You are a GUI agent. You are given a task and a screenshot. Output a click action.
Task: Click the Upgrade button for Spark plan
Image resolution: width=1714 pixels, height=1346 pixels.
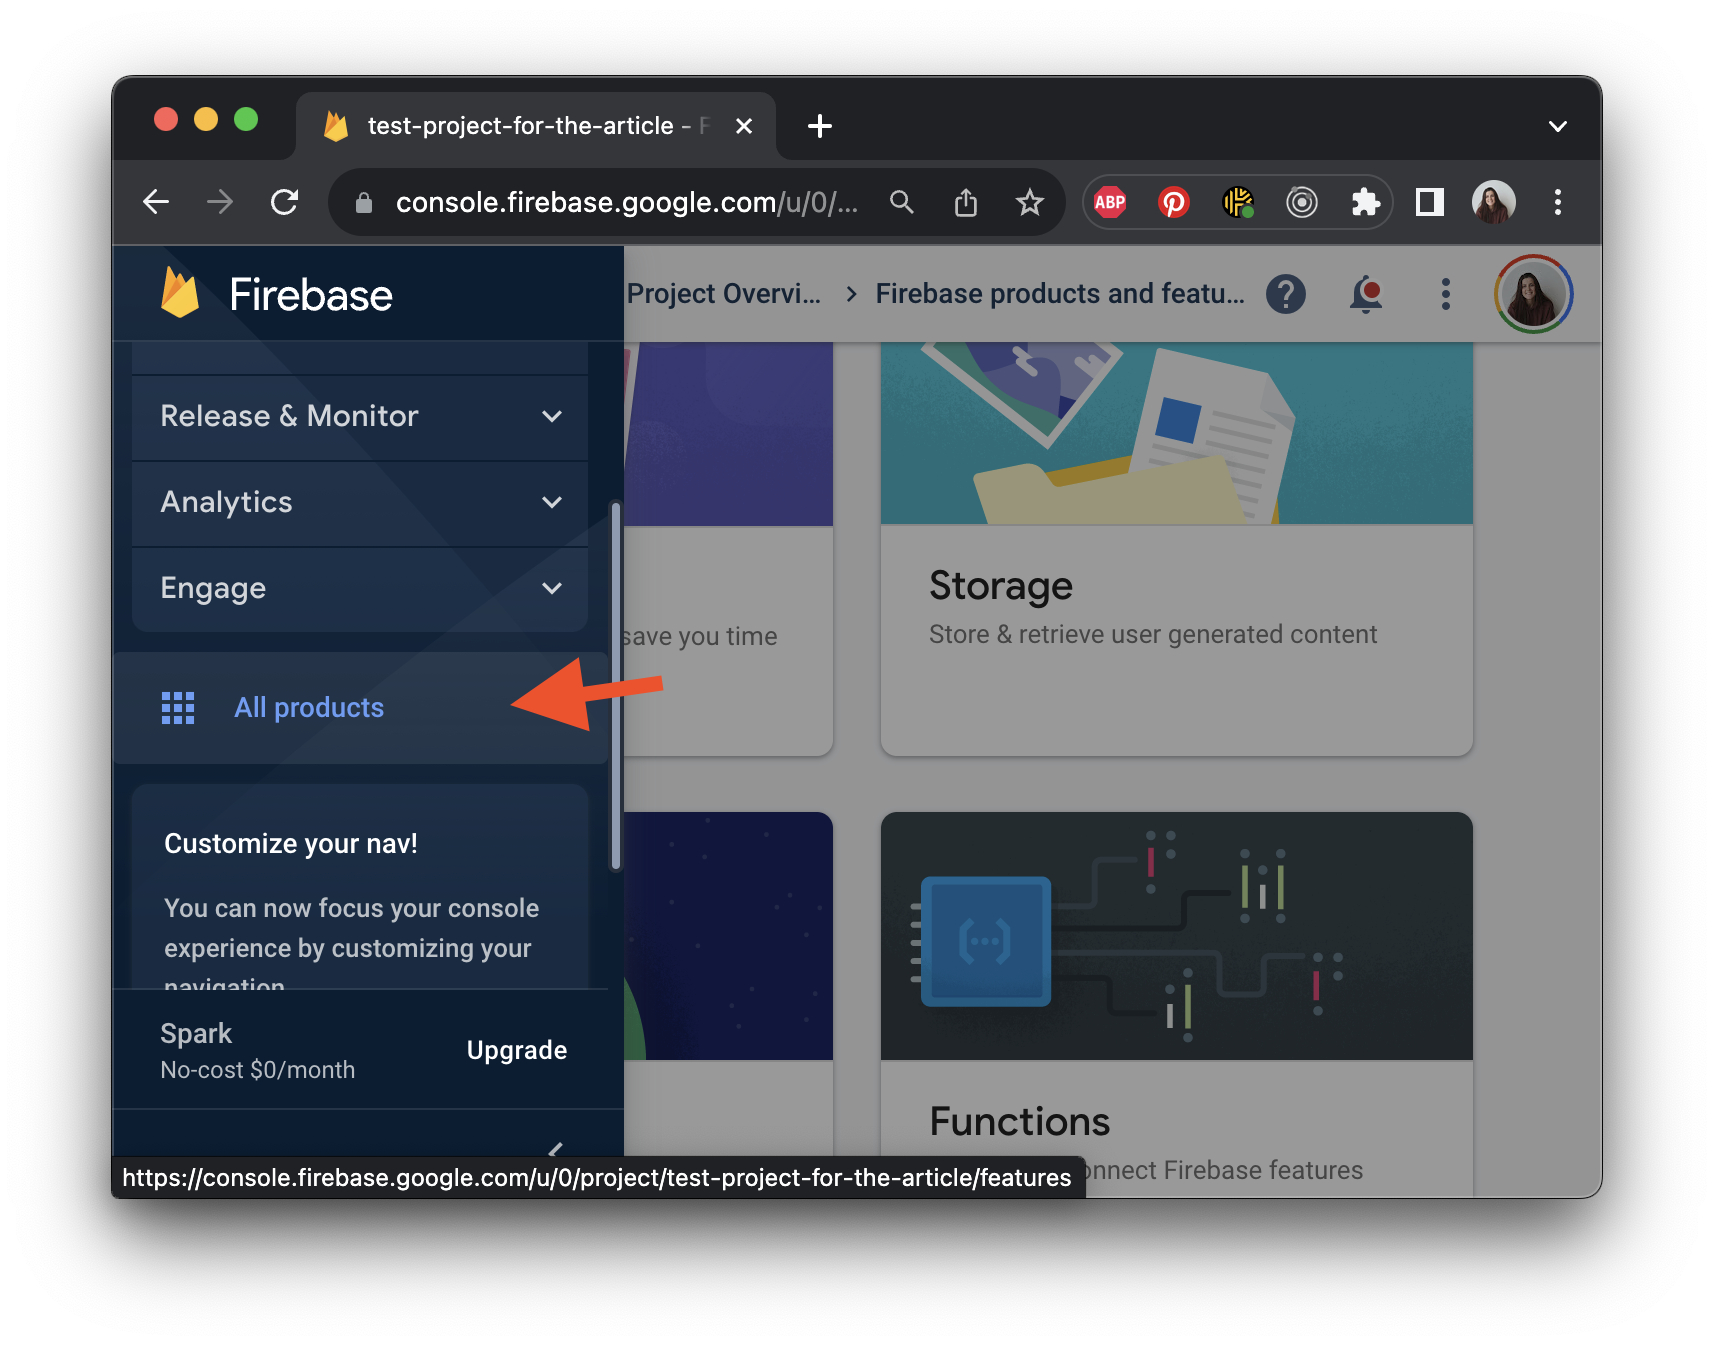516,1050
